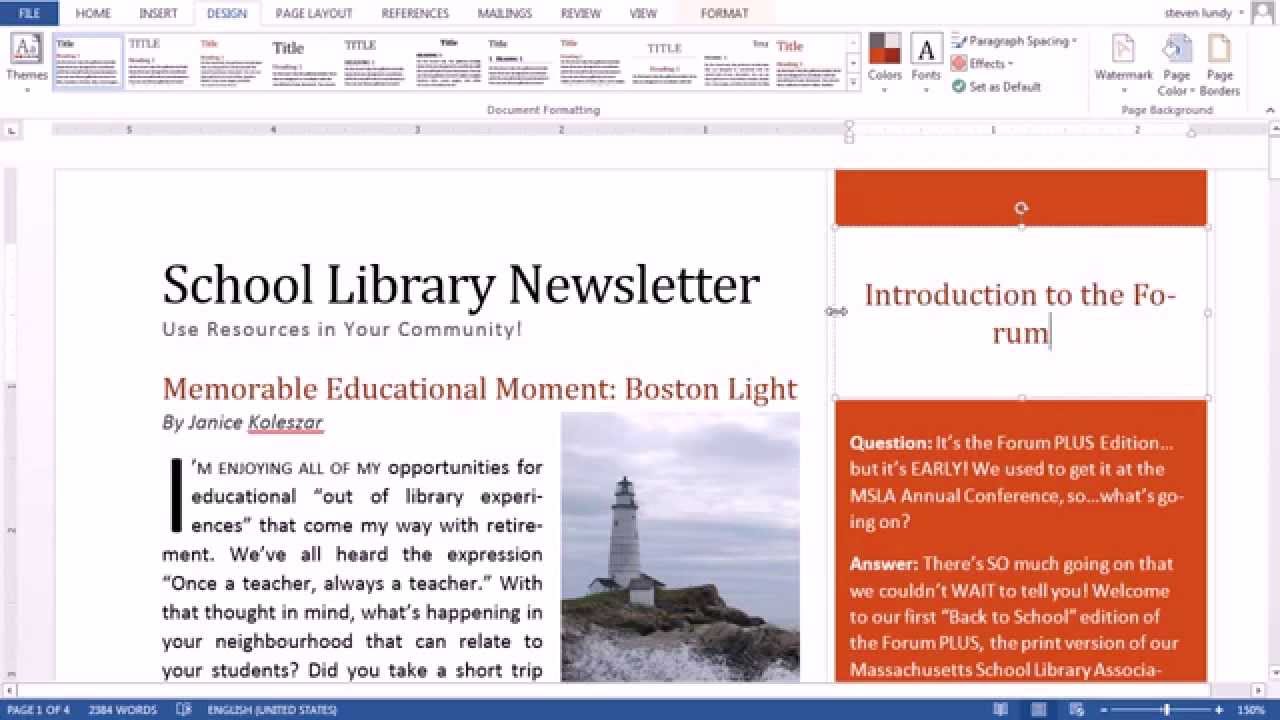Screen dimensions: 1280x720
Task: Select the first document formatting style thumbnail
Action: 88,63
